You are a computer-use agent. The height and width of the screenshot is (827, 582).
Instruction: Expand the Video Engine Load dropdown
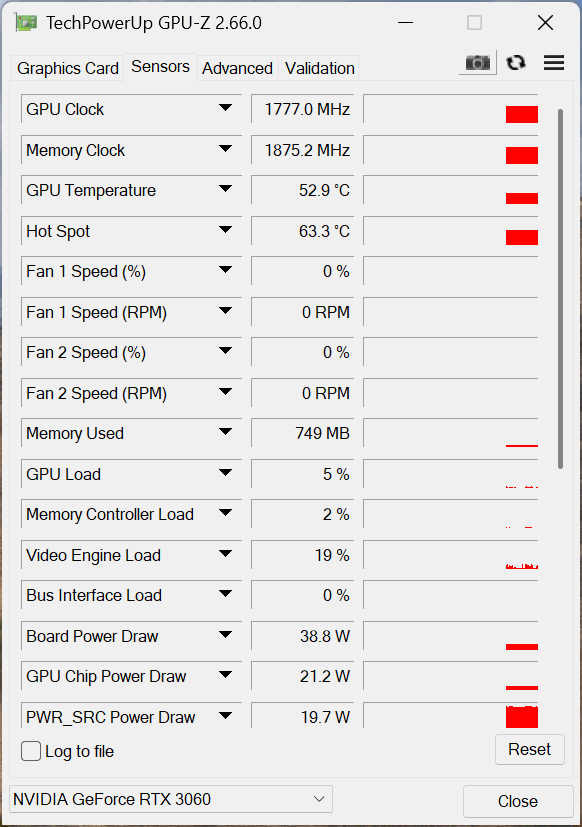click(225, 554)
